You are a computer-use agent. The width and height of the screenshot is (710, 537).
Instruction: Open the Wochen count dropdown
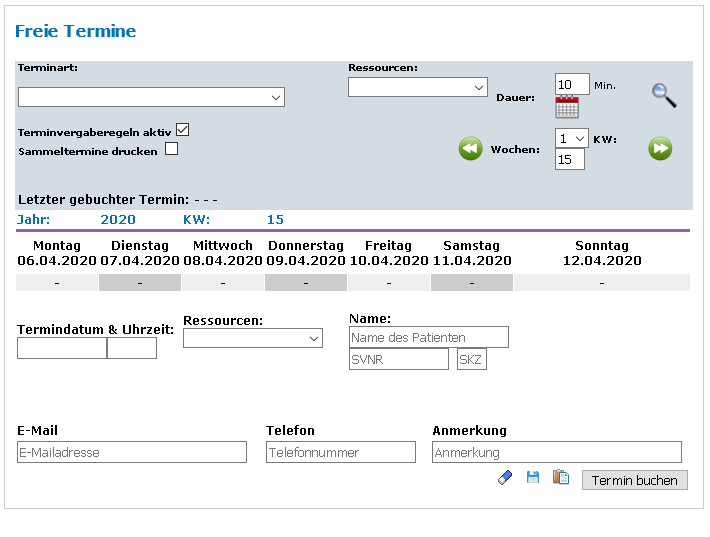point(572,139)
